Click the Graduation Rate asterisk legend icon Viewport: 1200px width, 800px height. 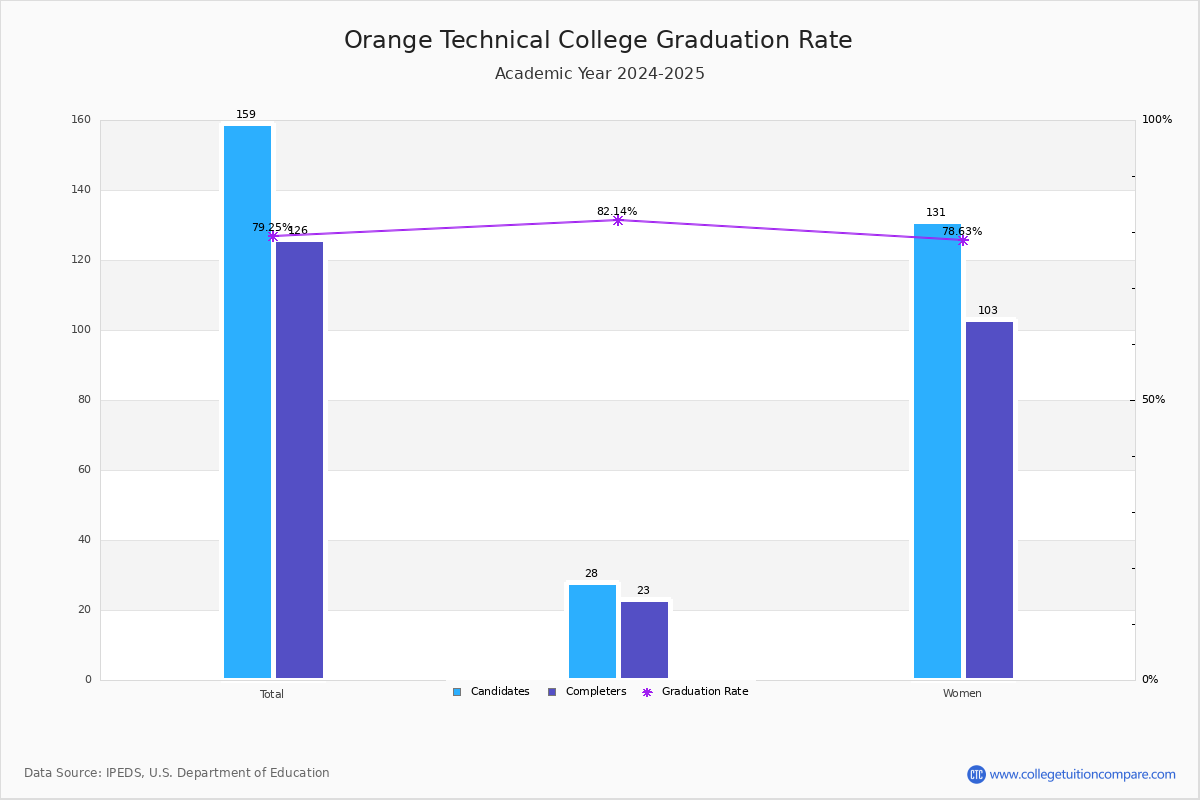[647, 692]
